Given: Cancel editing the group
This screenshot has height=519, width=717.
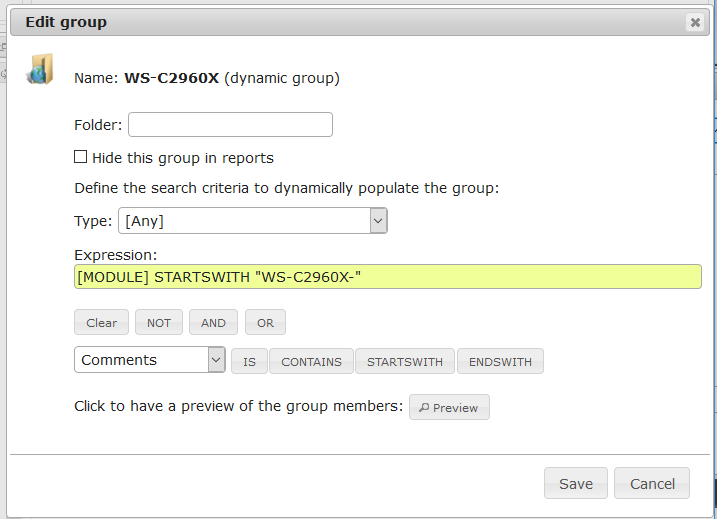Looking at the screenshot, I should pos(652,483).
